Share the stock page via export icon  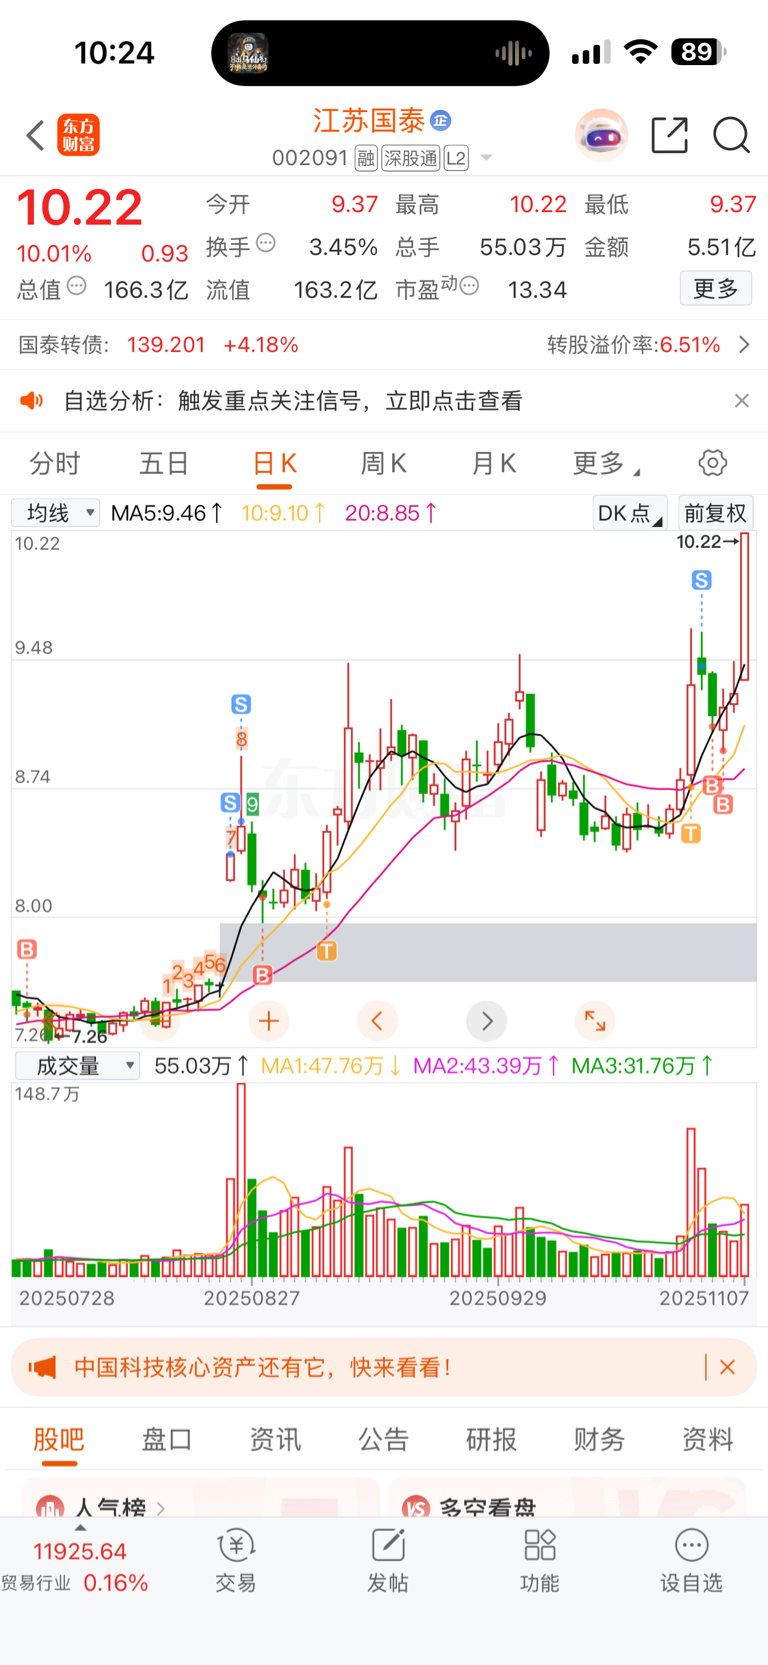tap(669, 135)
